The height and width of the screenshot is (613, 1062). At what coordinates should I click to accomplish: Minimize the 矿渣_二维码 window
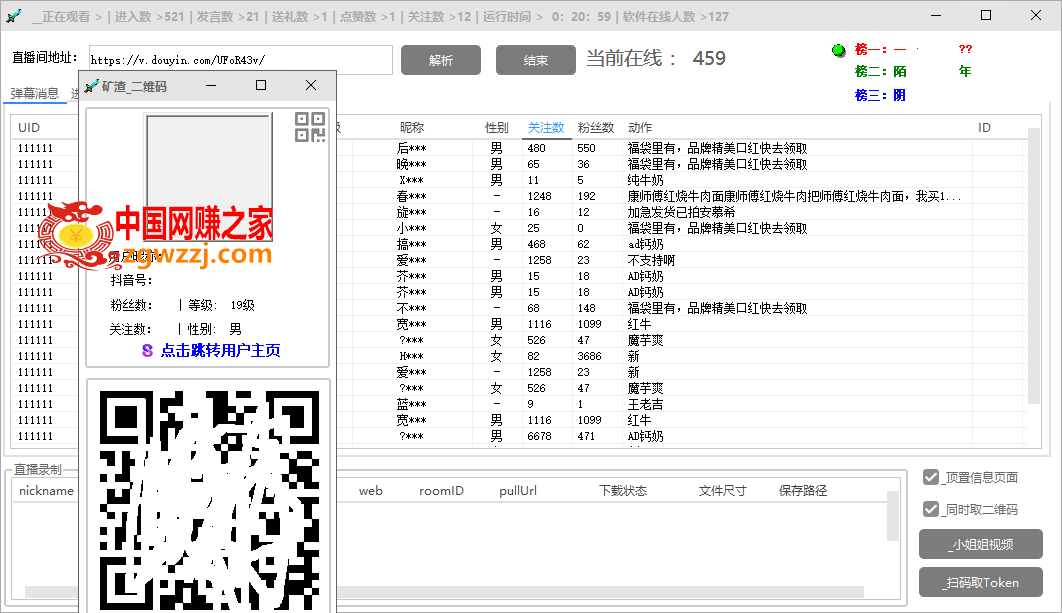click(211, 85)
